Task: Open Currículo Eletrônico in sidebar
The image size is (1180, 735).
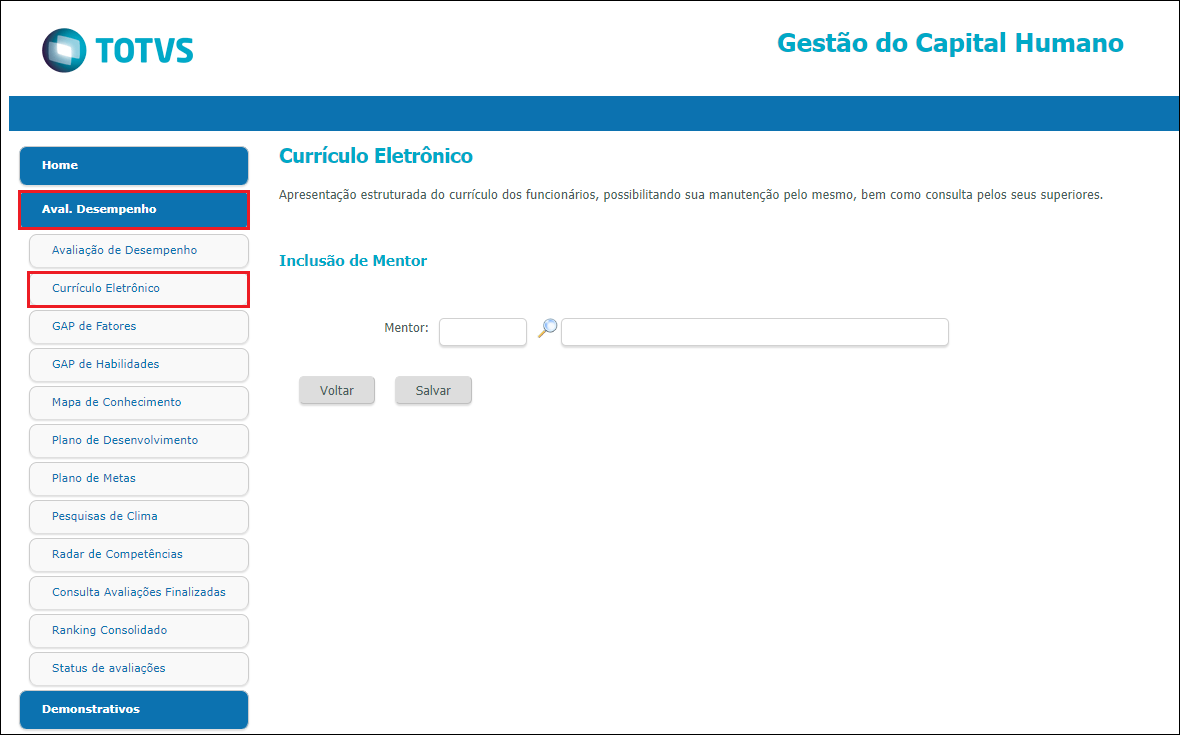Action: (138, 289)
